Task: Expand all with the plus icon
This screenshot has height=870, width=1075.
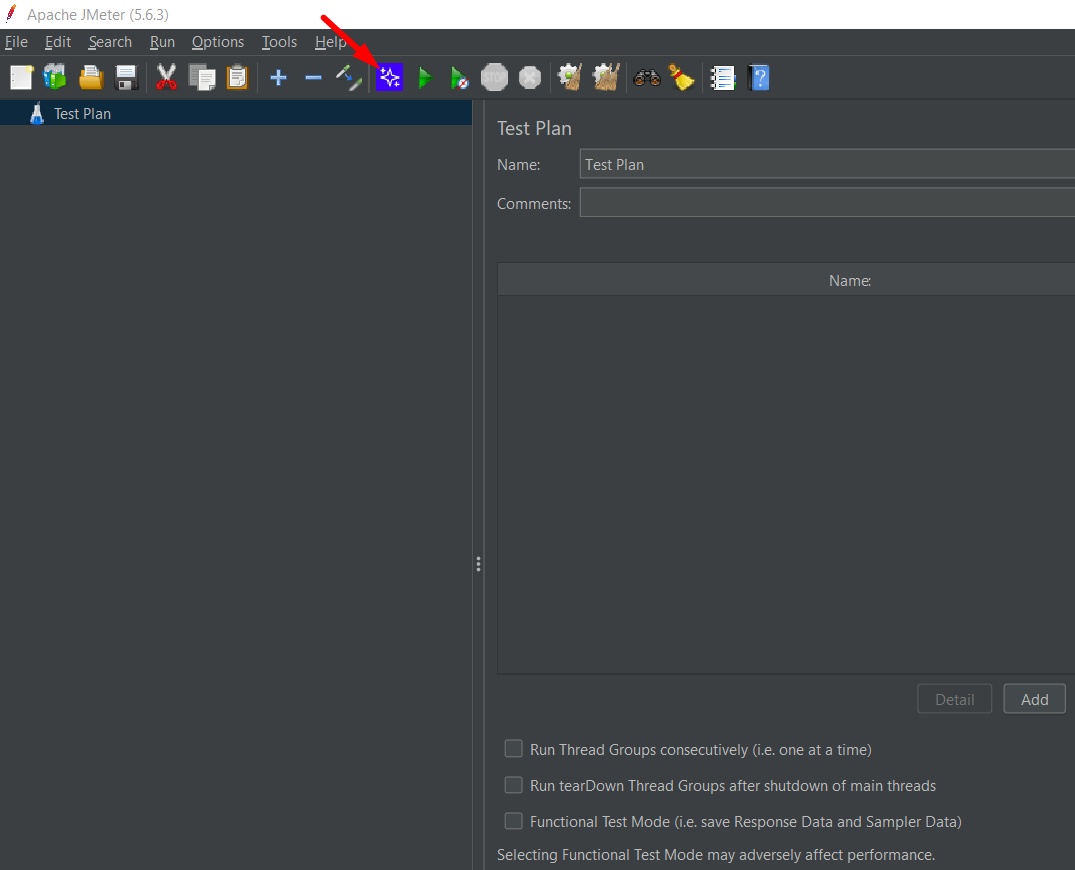Action: [x=278, y=77]
